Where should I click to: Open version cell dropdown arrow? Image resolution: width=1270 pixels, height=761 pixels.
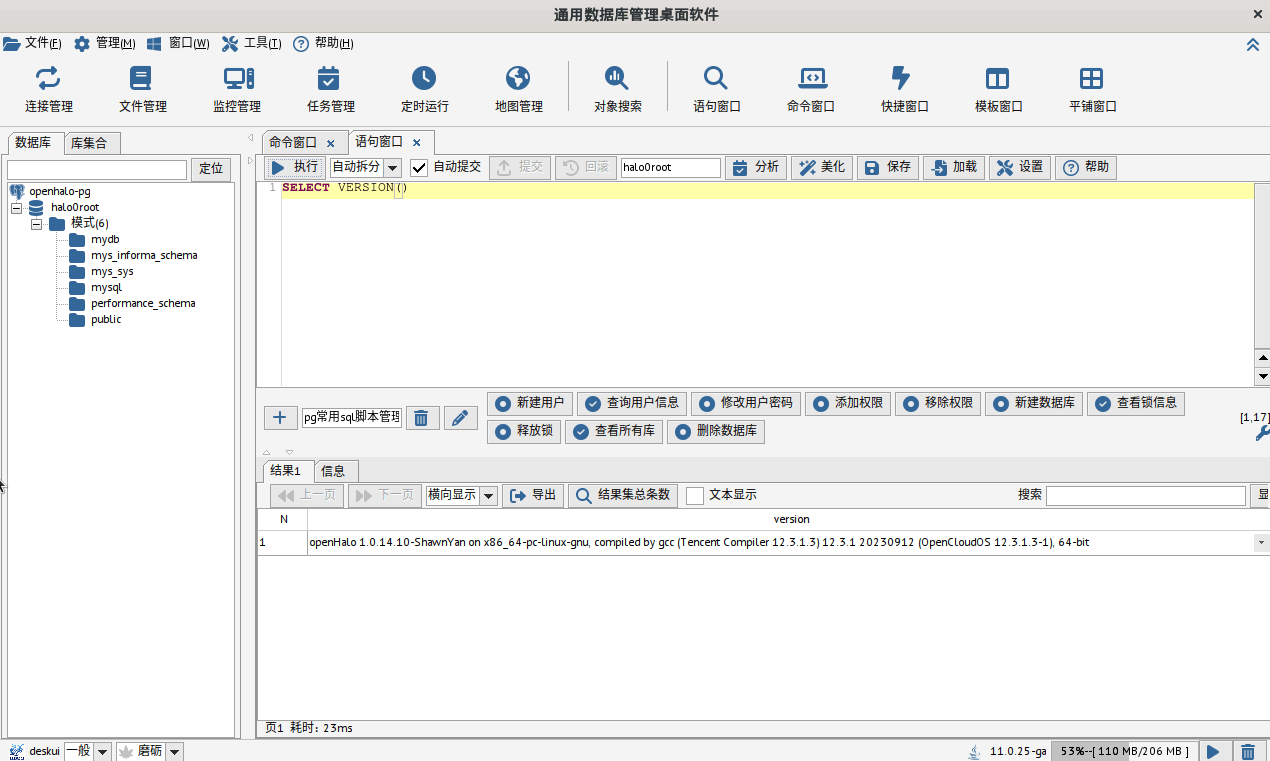coord(1260,543)
